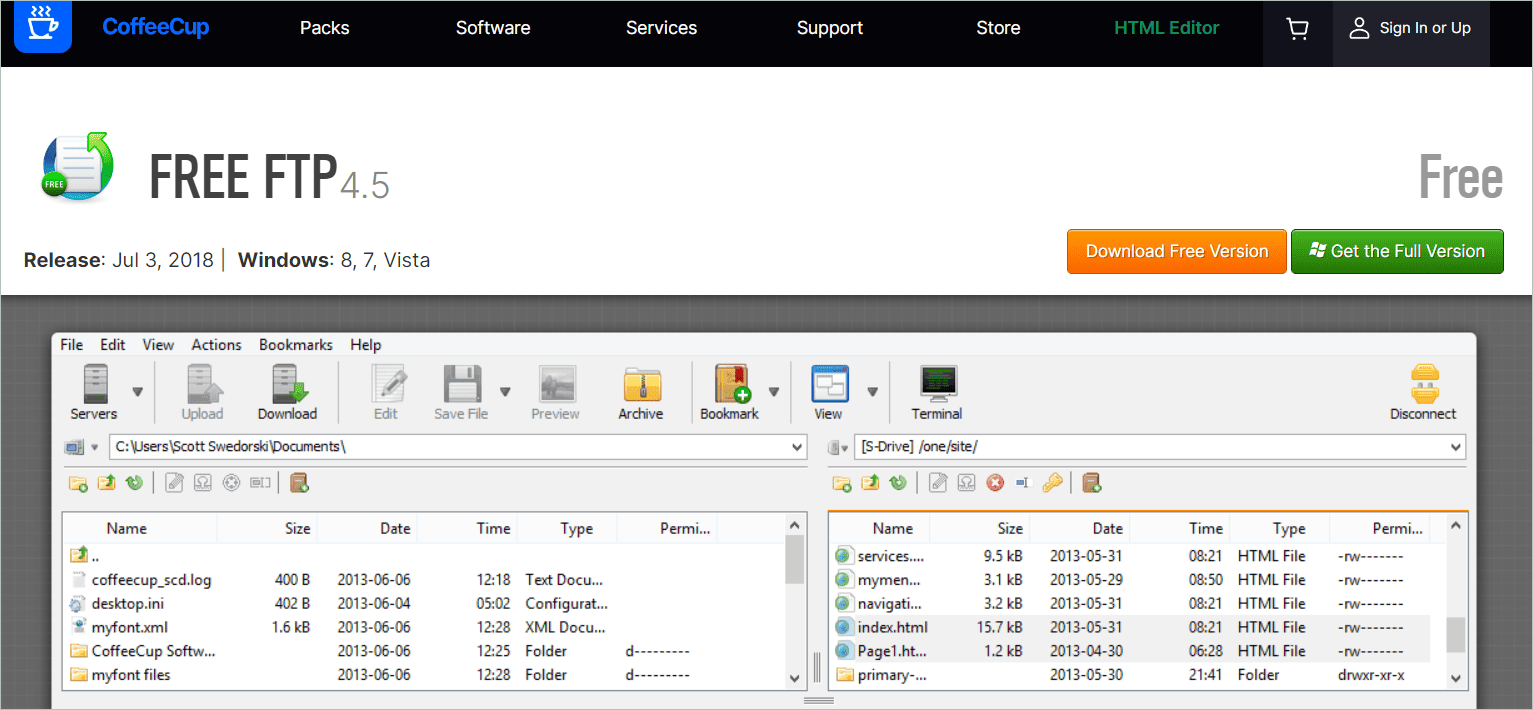
Task: Open the Services navigation link
Action: (x=662, y=28)
